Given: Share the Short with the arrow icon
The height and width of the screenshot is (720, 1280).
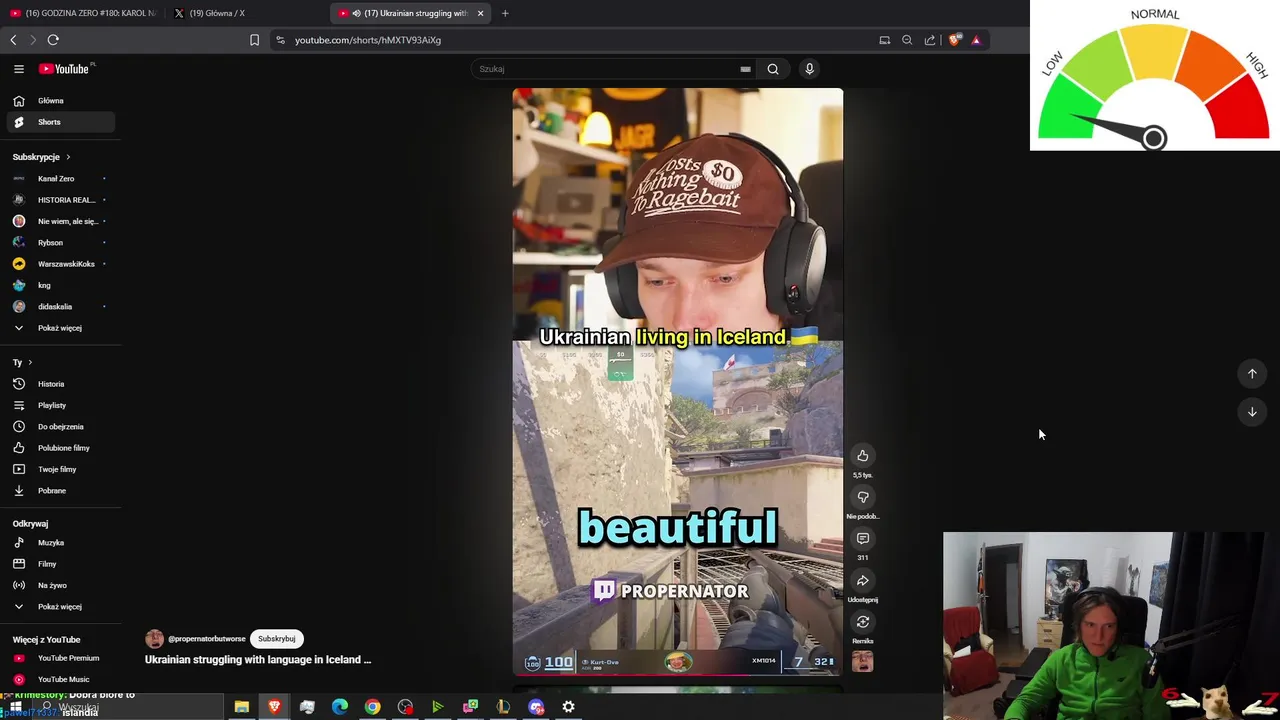Looking at the screenshot, I should [863, 581].
